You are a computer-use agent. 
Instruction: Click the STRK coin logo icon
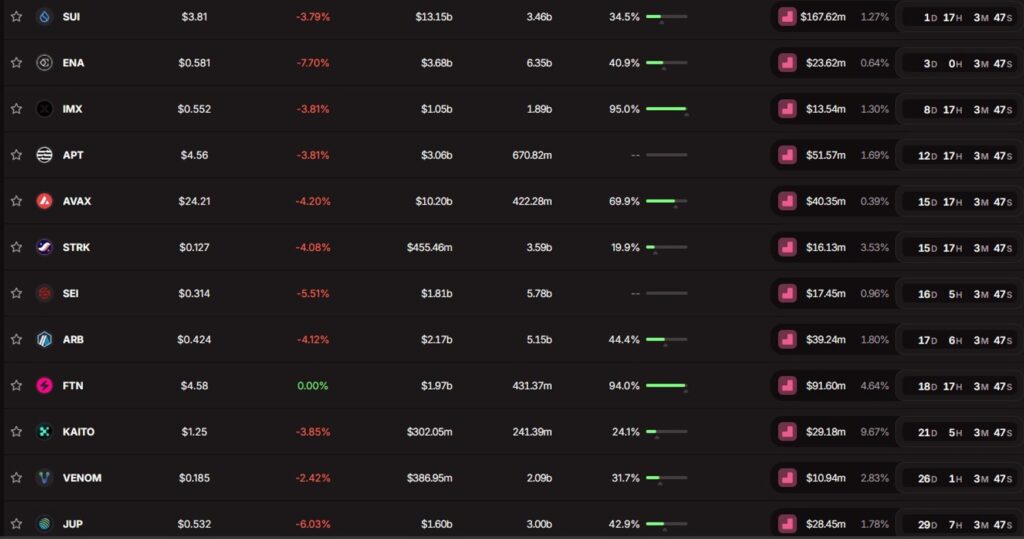pos(44,247)
